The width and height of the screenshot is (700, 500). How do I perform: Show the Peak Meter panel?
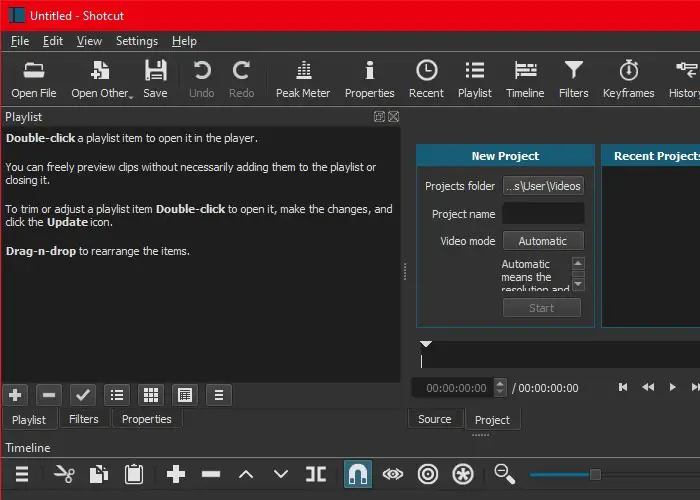[x=303, y=79]
